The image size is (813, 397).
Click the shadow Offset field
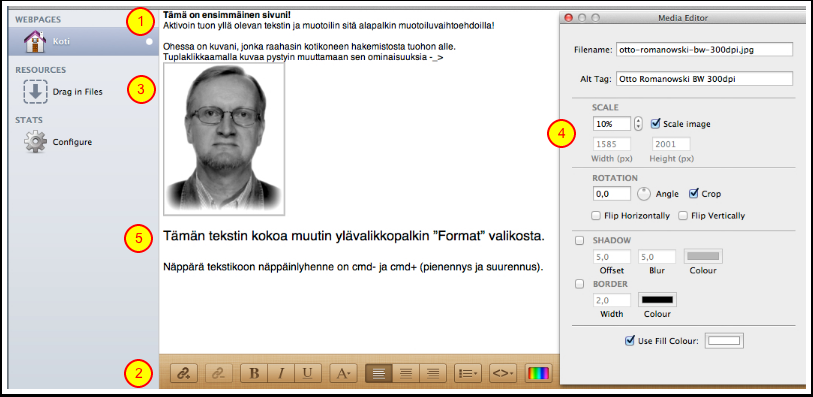(x=612, y=257)
